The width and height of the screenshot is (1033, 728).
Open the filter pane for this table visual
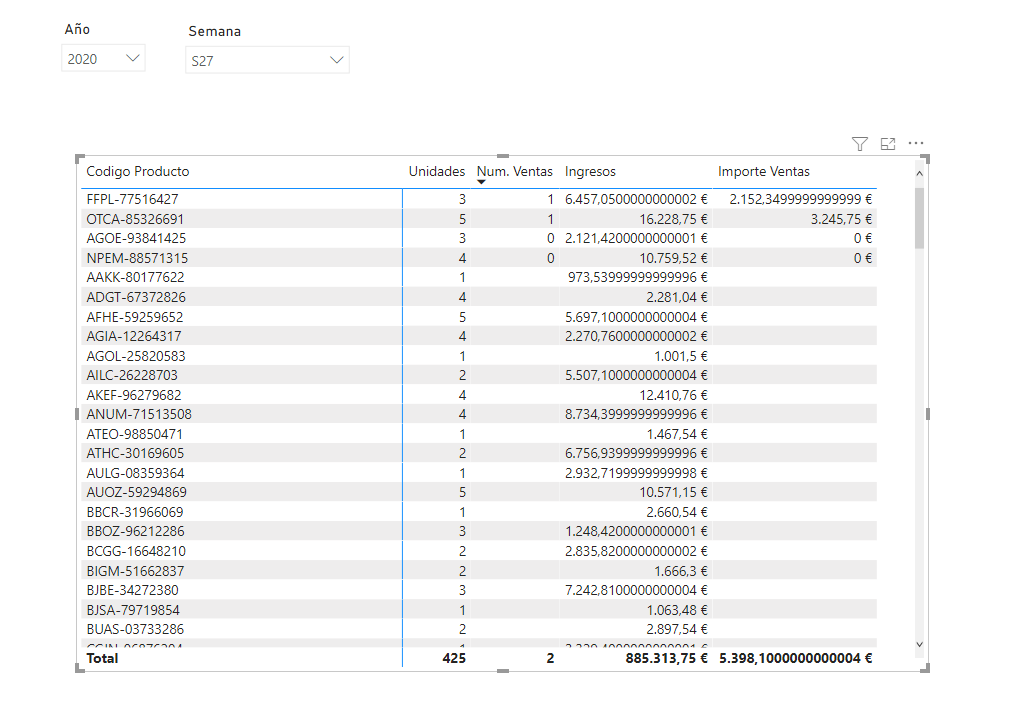pyautogui.click(x=859, y=144)
